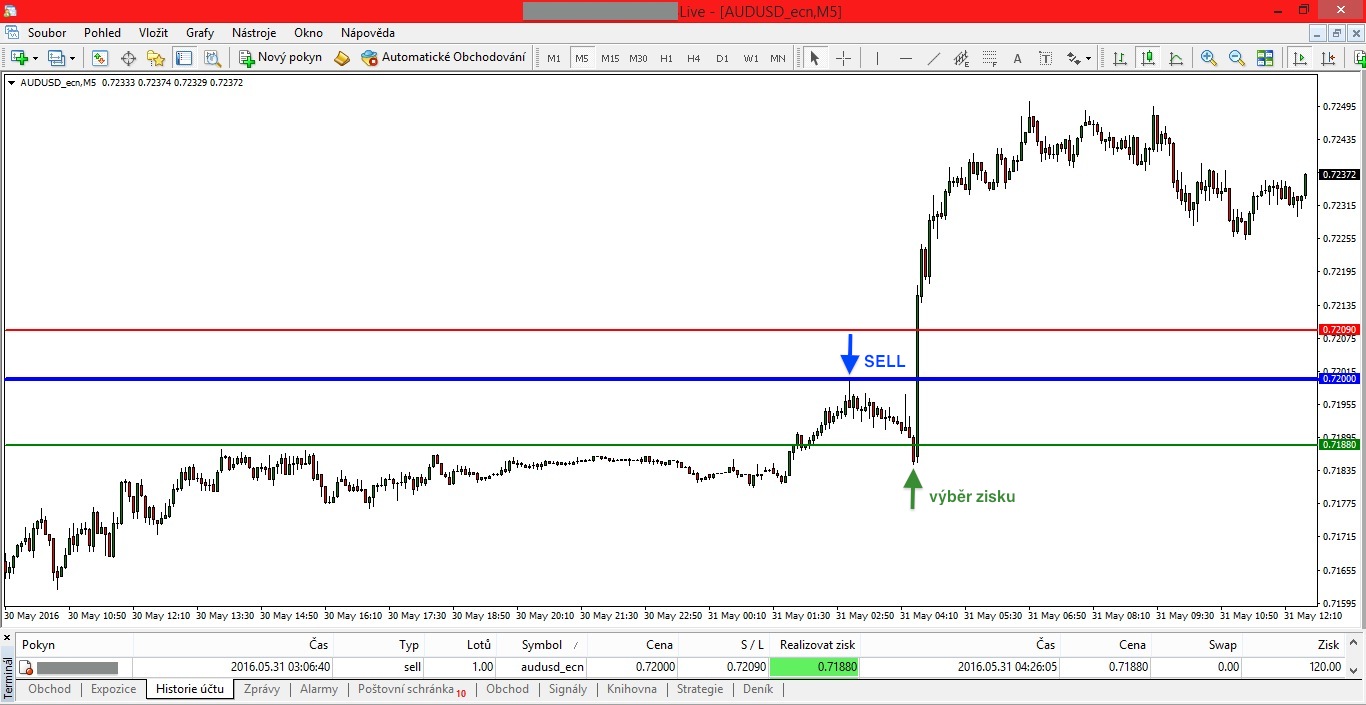Pick the horizontal line drawing tool
1366x705 pixels.
tap(905, 58)
